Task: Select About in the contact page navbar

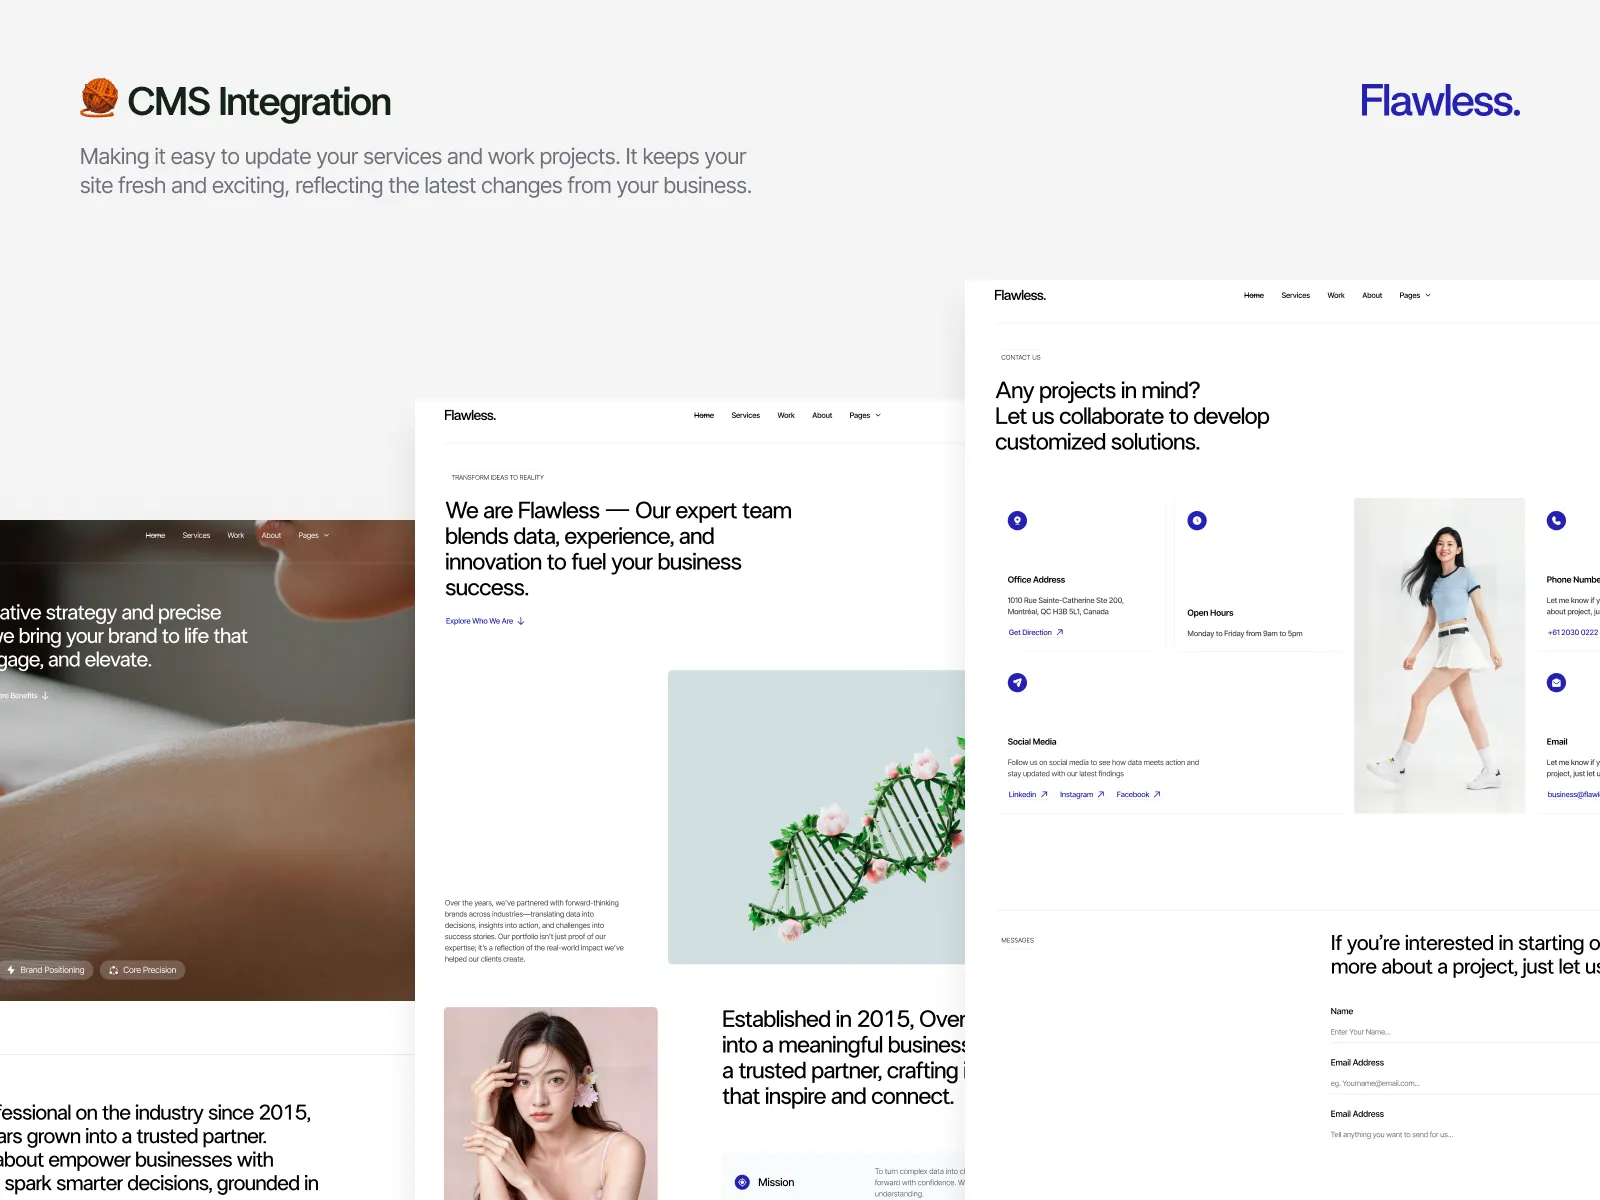Action: pyautogui.click(x=1372, y=295)
